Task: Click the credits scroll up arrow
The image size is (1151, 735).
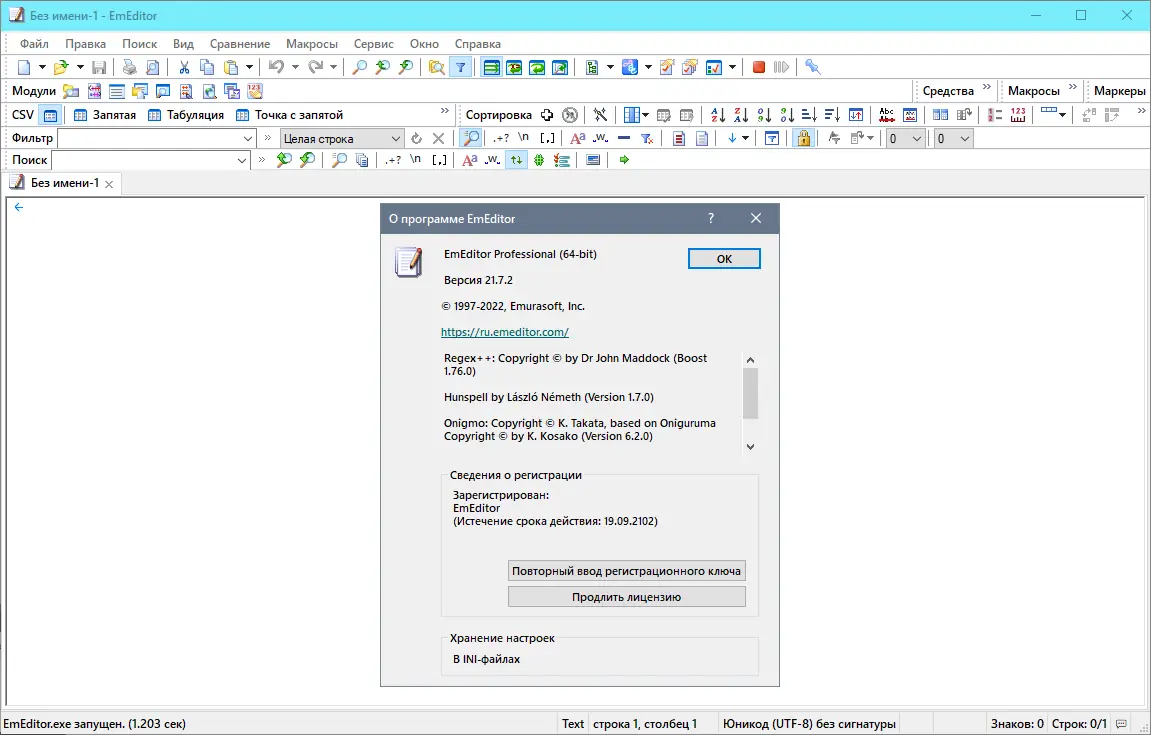Action: pyautogui.click(x=750, y=360)
